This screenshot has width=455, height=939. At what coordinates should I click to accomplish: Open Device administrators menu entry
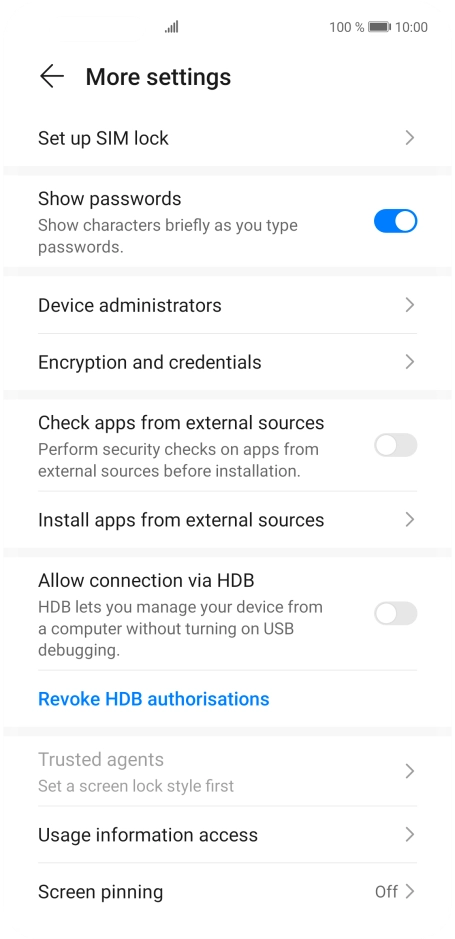(228, 305)
